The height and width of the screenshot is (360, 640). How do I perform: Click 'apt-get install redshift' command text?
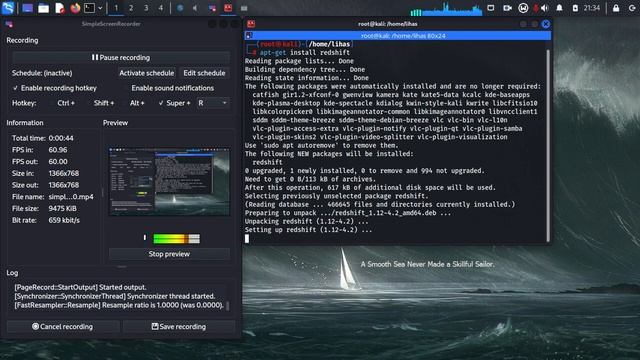(x=304, y=53)
